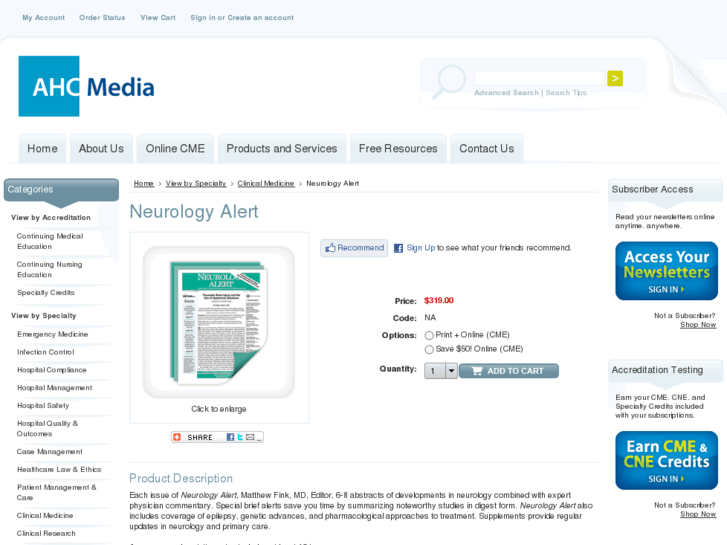Submit search with the yellow arrow button
The width and height of the screenshot is (727, 545).
pos(615,78)
